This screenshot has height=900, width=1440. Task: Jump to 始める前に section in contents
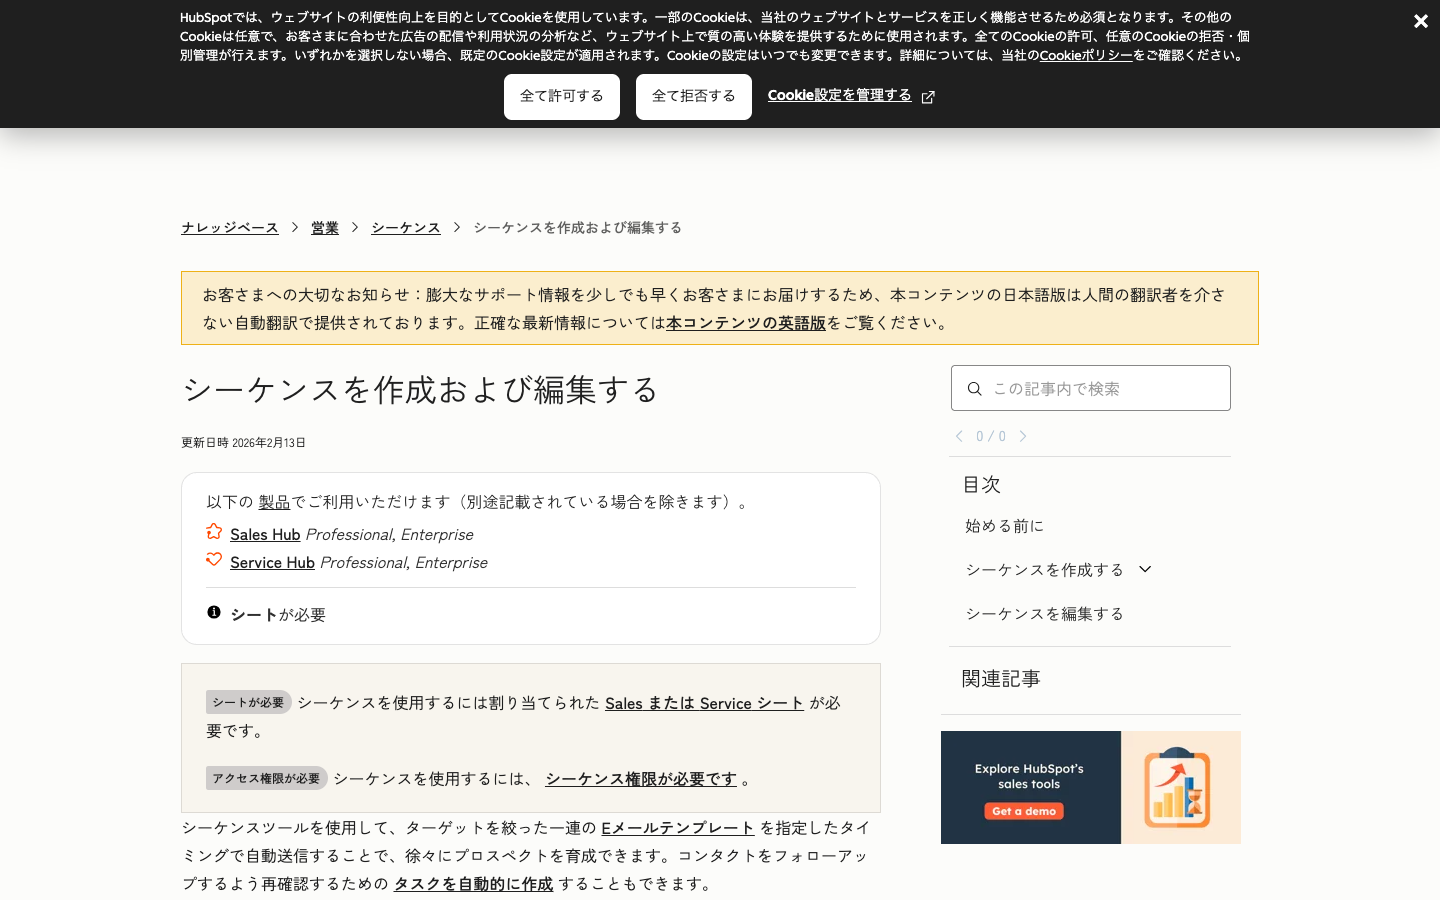(1004, 526)
